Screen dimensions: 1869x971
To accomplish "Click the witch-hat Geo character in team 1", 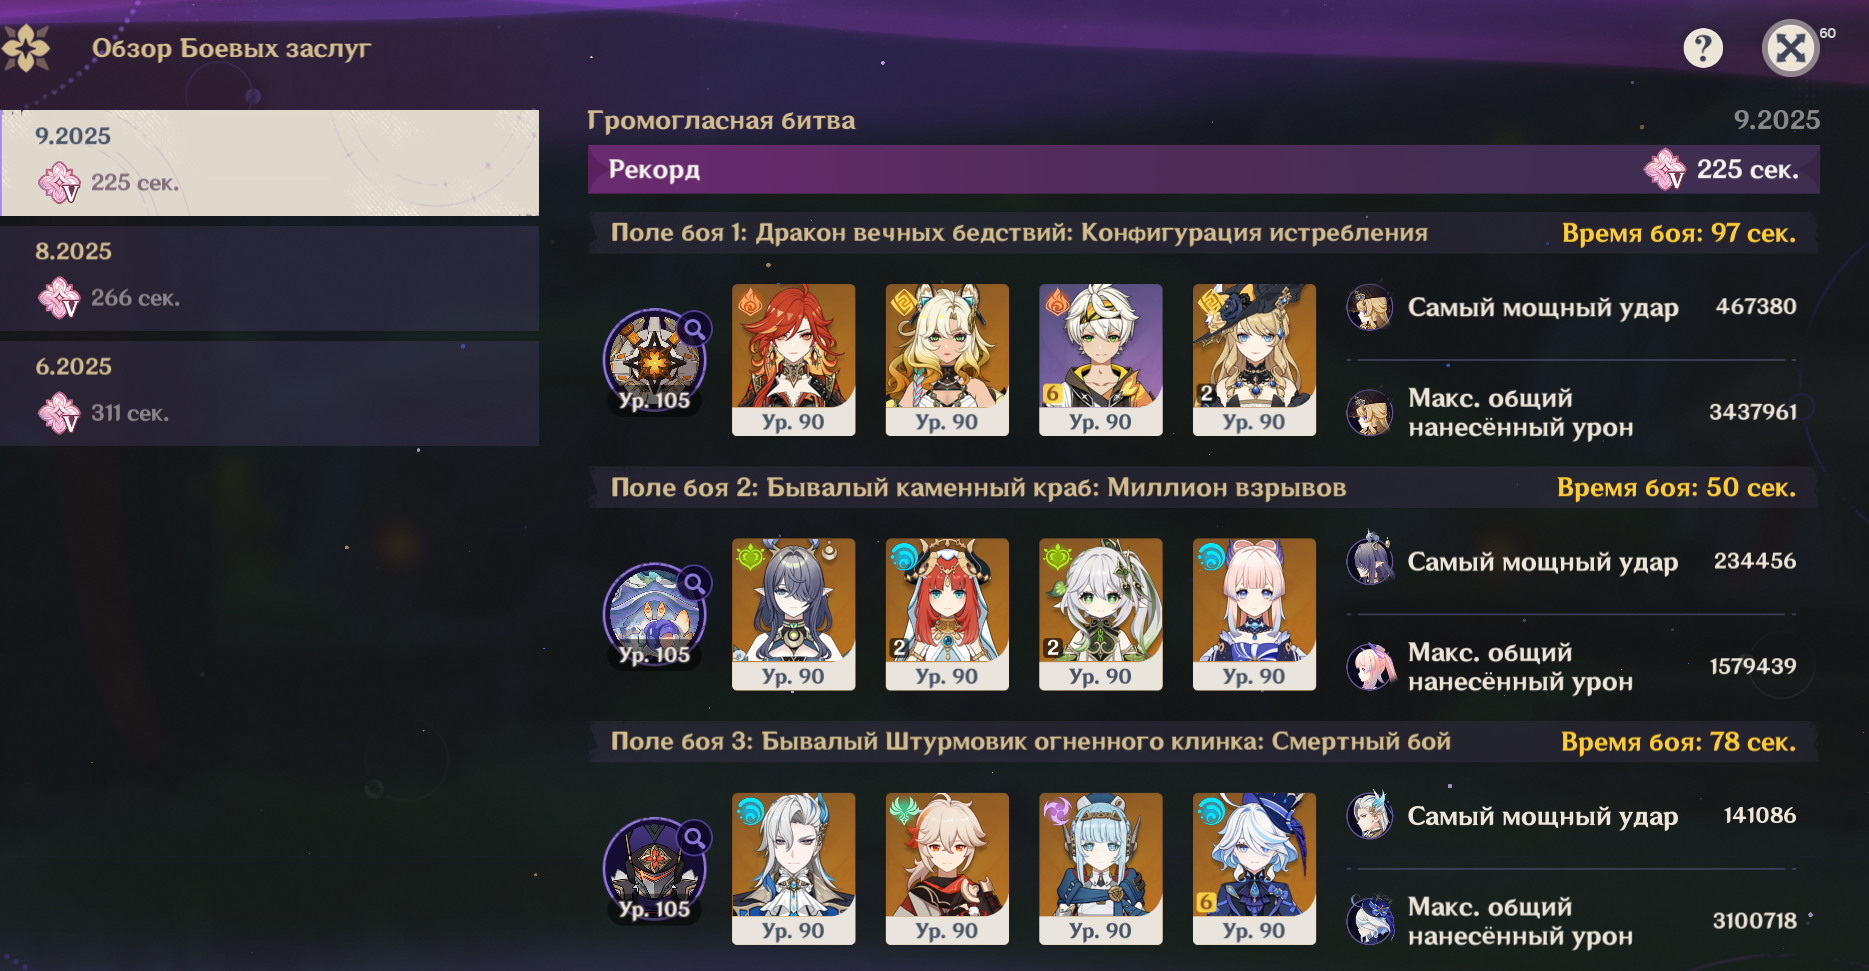I will click(x=1254, y=360).
